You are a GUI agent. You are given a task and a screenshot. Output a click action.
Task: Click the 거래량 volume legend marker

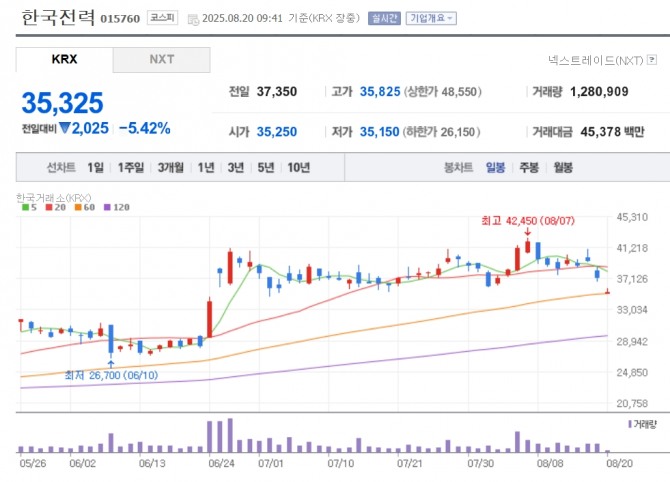coord(628,425)
